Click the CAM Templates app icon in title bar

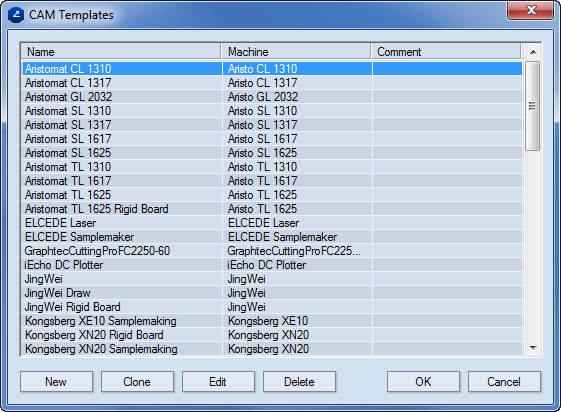(16, 15)
